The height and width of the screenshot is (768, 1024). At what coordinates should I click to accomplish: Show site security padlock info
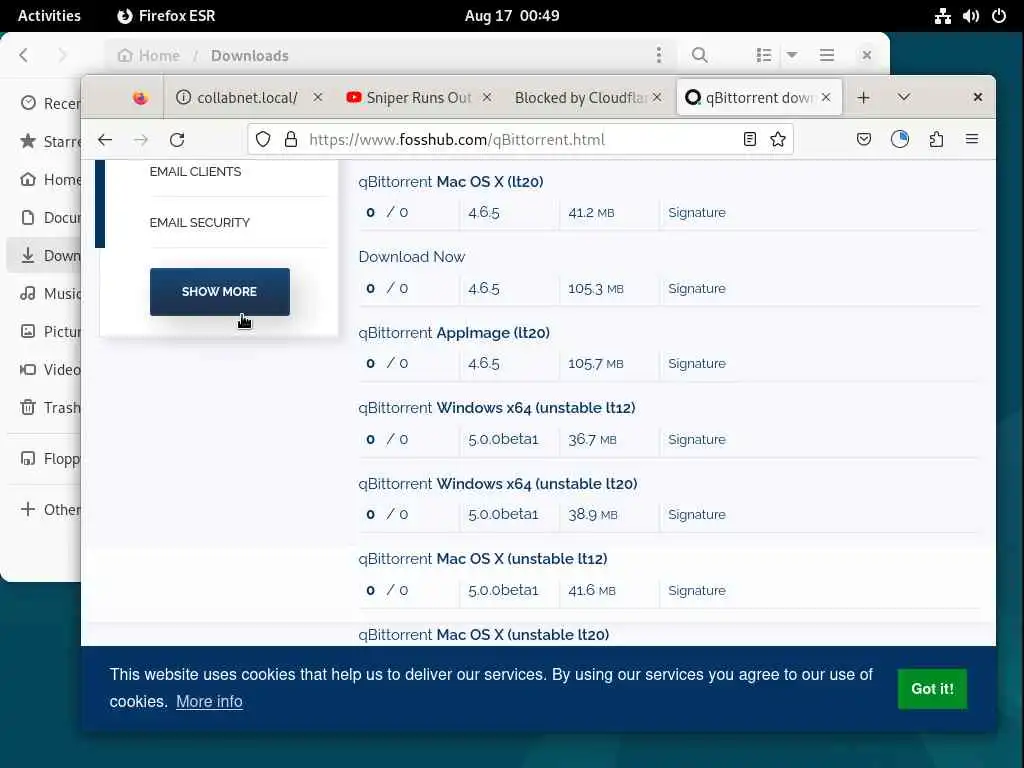(291, 139)
